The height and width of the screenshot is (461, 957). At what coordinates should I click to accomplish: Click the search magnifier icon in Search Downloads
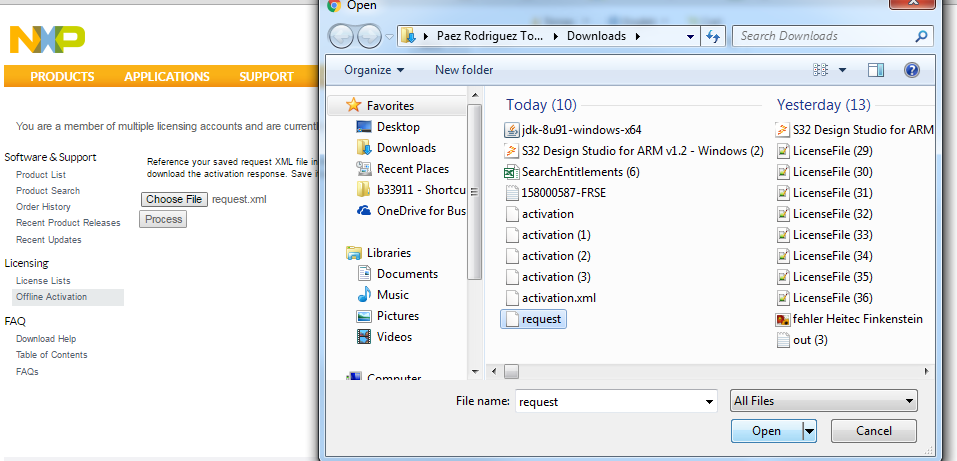click(921, 36)
